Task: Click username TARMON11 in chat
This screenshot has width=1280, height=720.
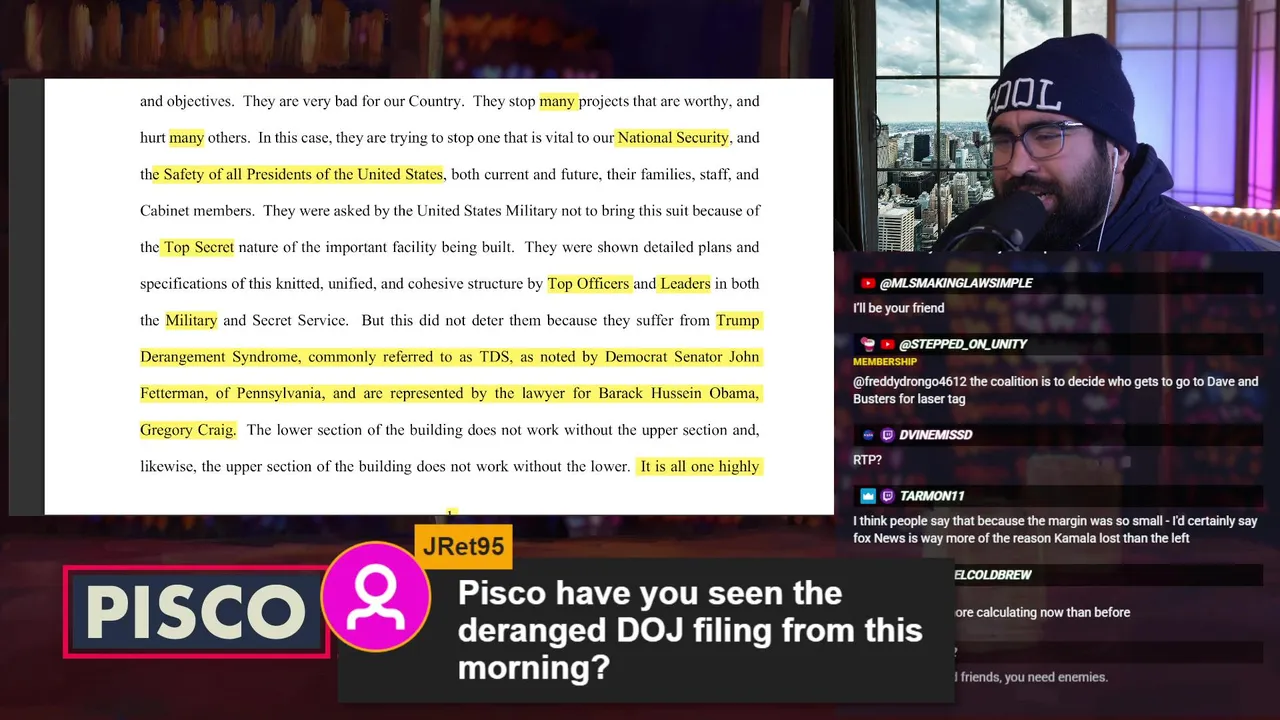Action: point(932,496)
